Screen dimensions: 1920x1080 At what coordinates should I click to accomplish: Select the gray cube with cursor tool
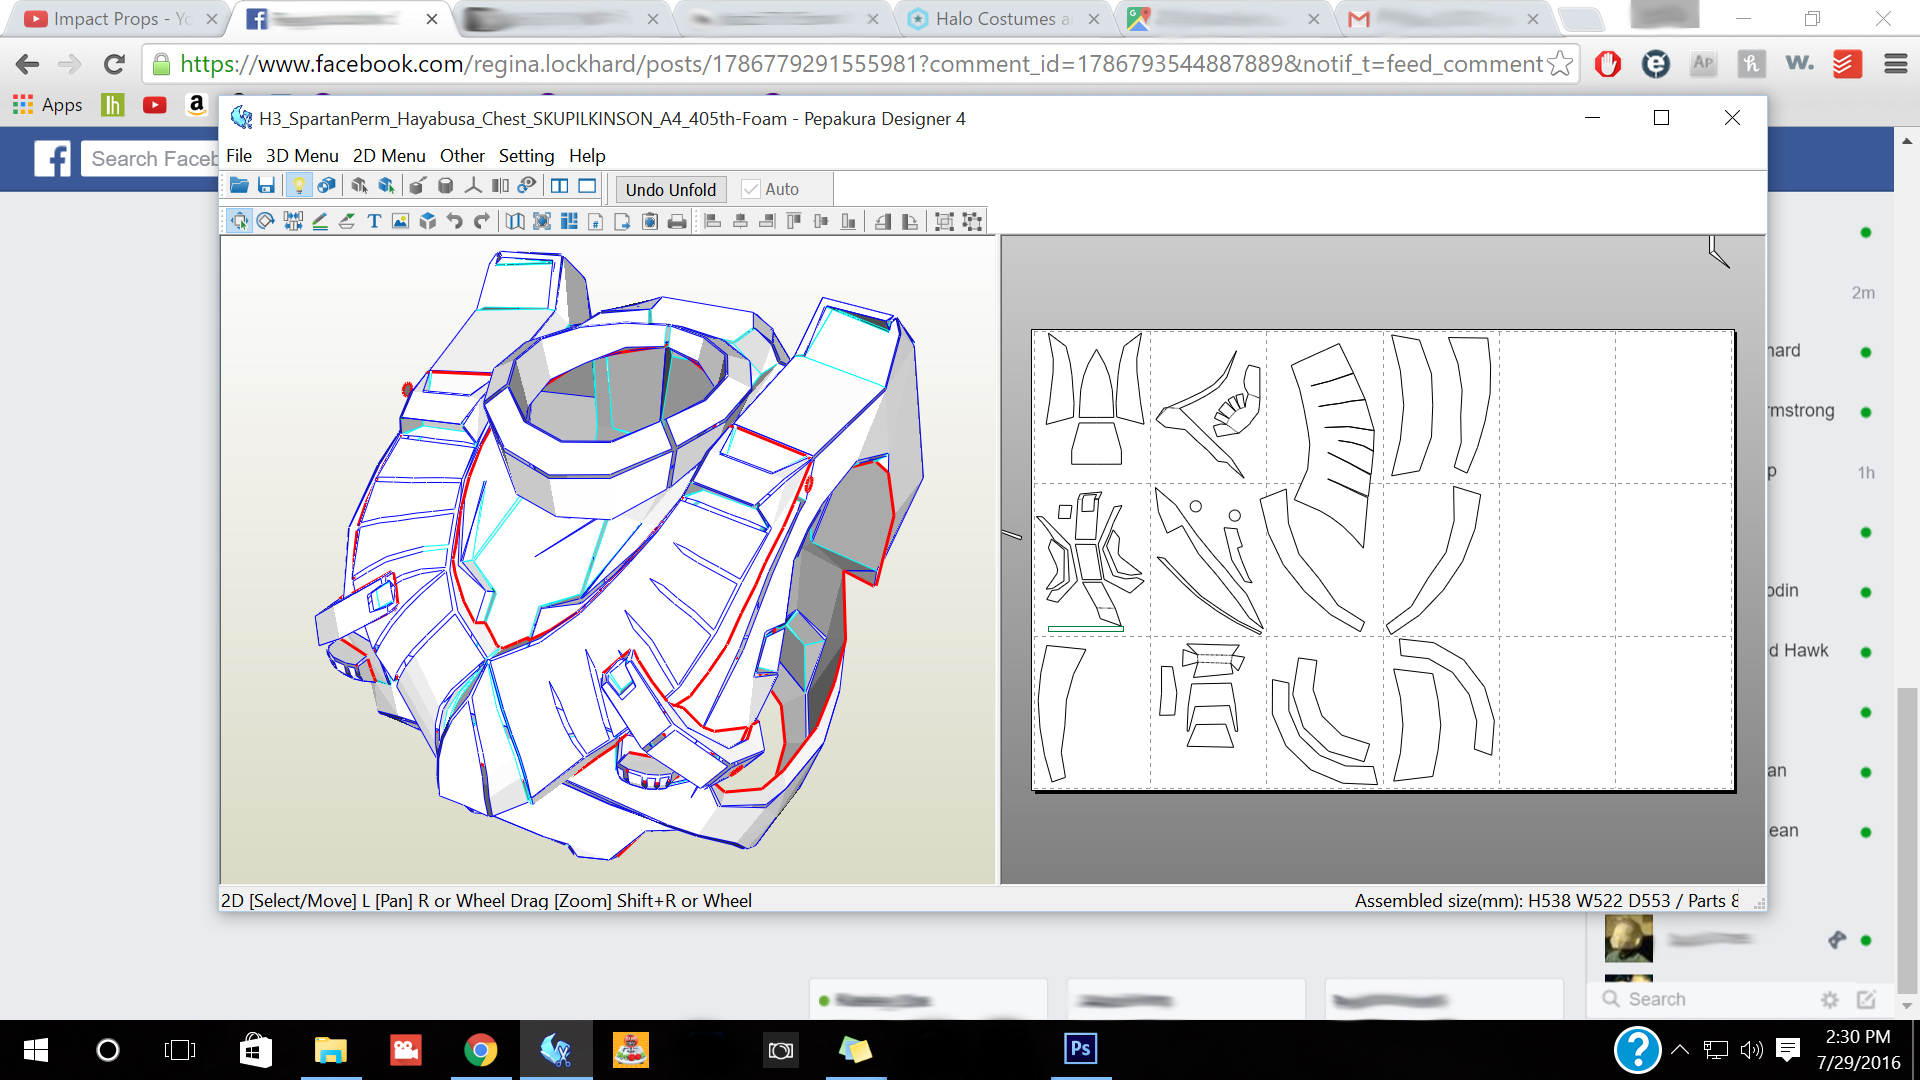click(359, 186)
